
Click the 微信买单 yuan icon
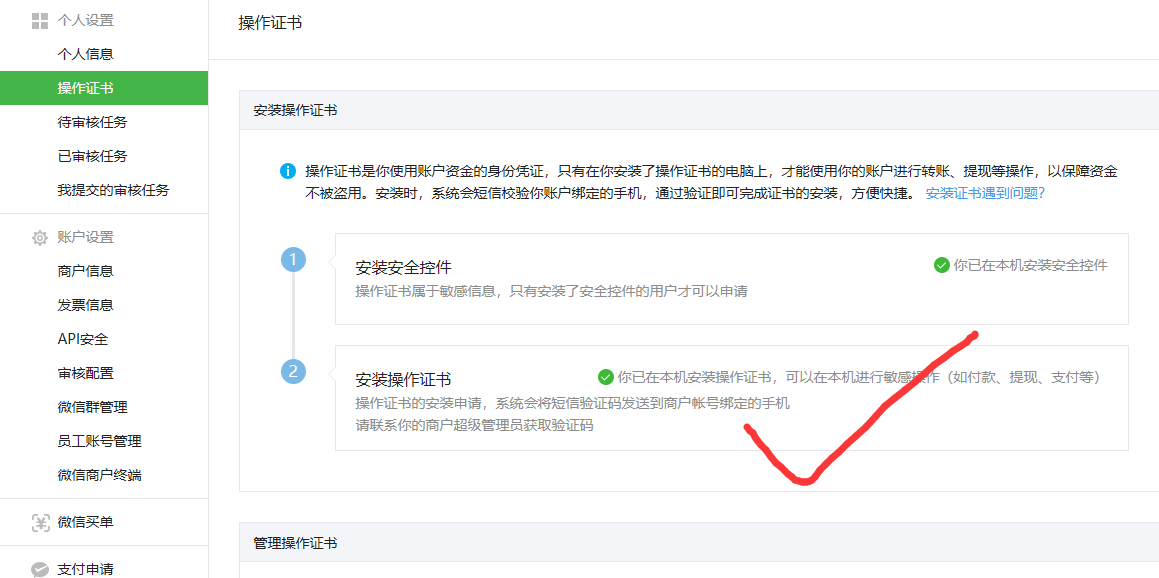(40, 522)
